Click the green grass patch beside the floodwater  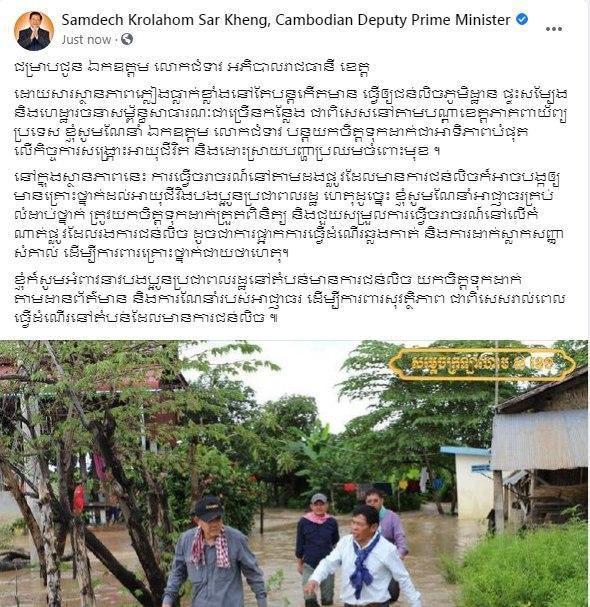tap(523, 567)
